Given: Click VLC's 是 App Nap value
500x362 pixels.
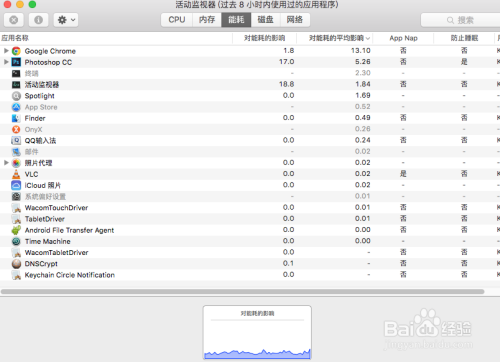Looking at the screenshot, I should point(403,174).
